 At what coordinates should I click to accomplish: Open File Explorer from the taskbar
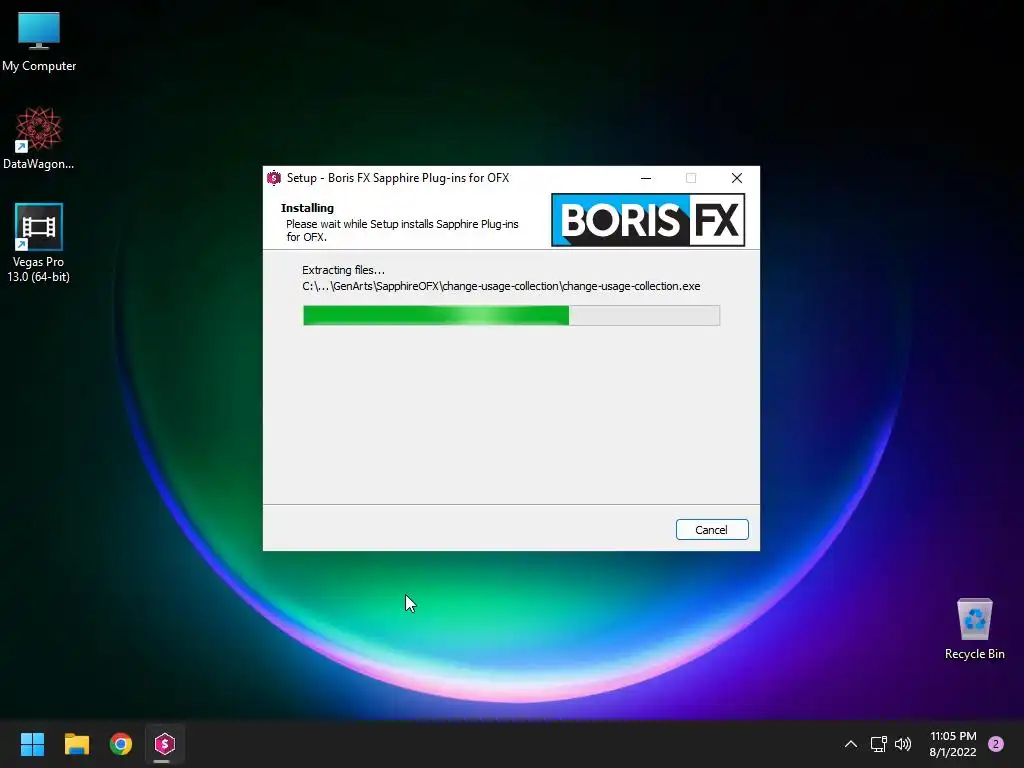point(76,744)
